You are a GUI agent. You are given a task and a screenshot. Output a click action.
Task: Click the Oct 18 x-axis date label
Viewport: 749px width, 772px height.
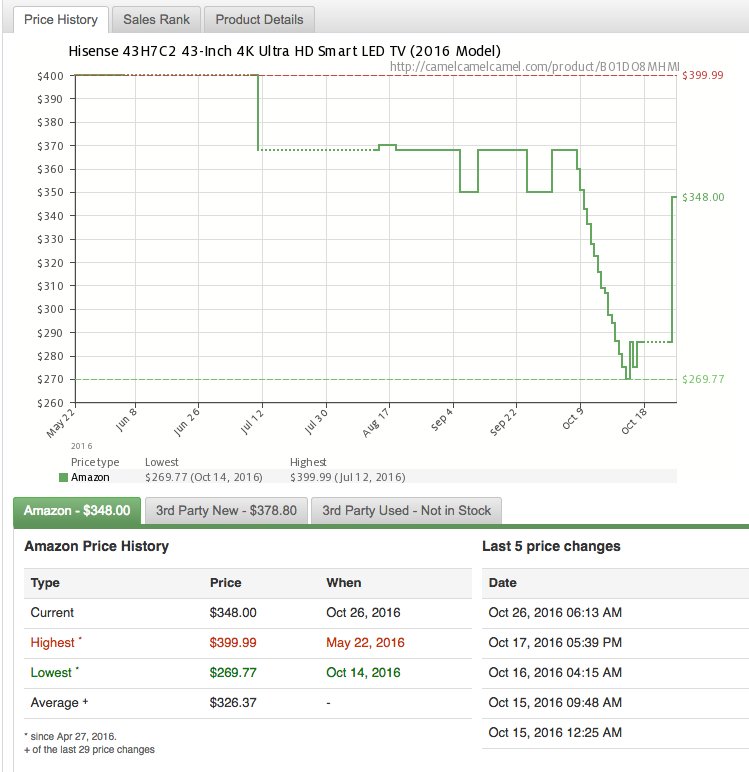[633, 421]
